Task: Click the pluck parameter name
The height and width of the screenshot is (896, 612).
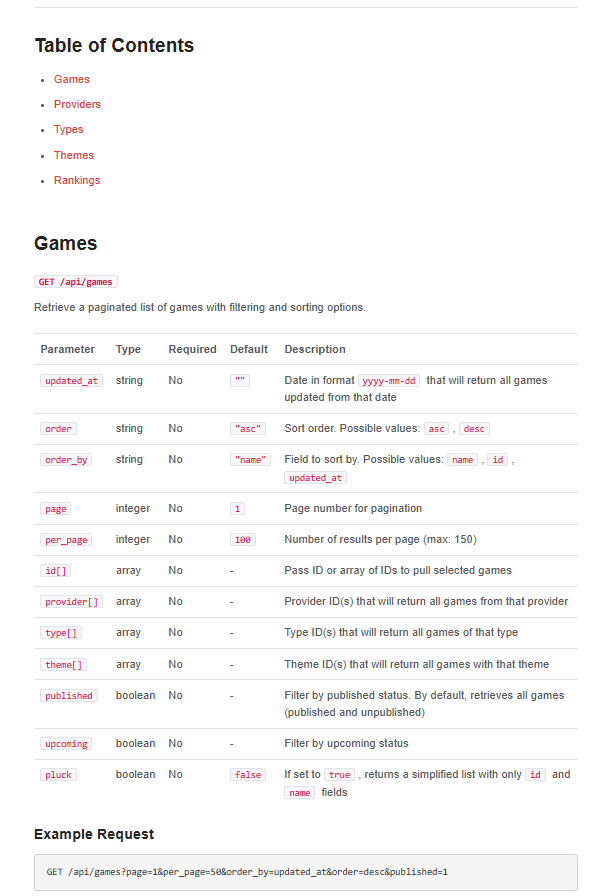Action: click(58, 775)
